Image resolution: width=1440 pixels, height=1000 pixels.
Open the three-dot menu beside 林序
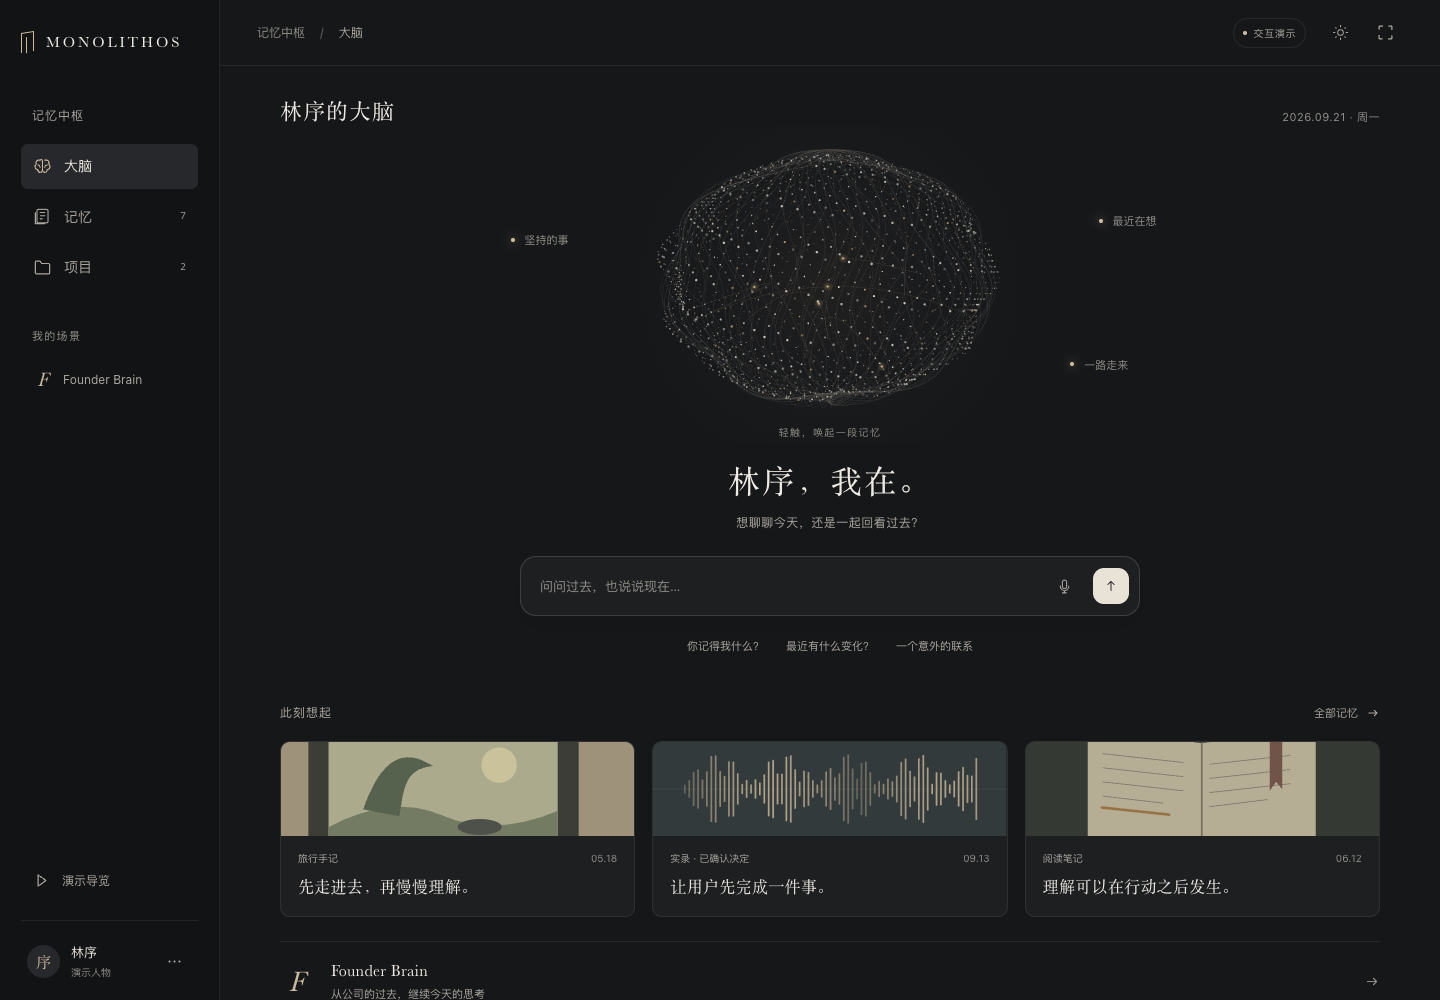point(174,961)
